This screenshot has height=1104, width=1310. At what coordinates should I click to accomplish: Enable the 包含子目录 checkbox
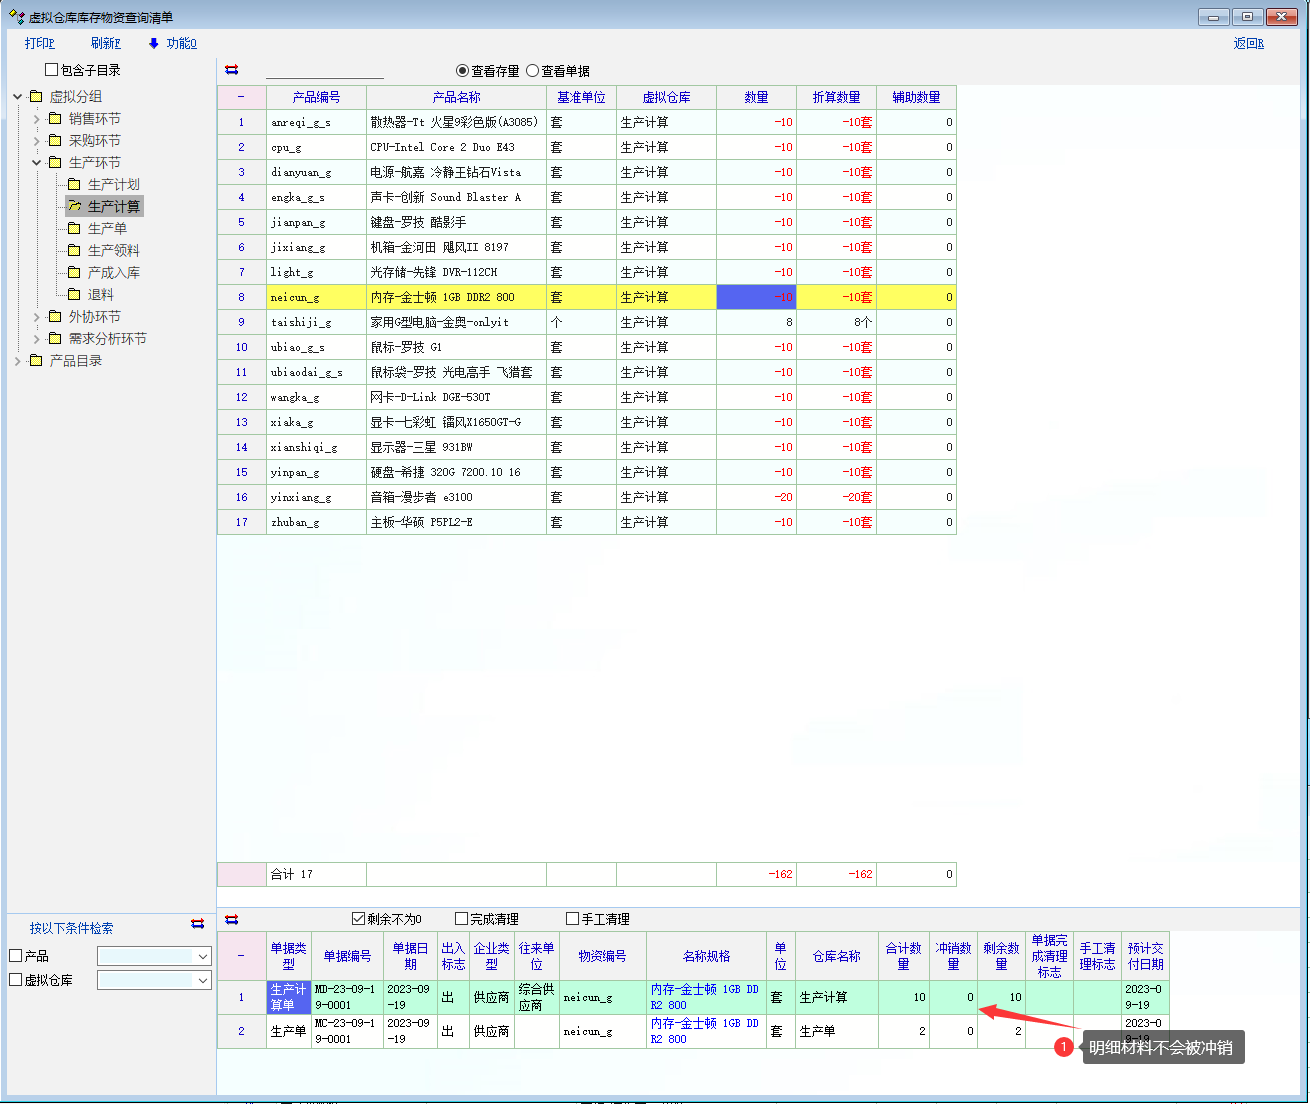(51, 70)
